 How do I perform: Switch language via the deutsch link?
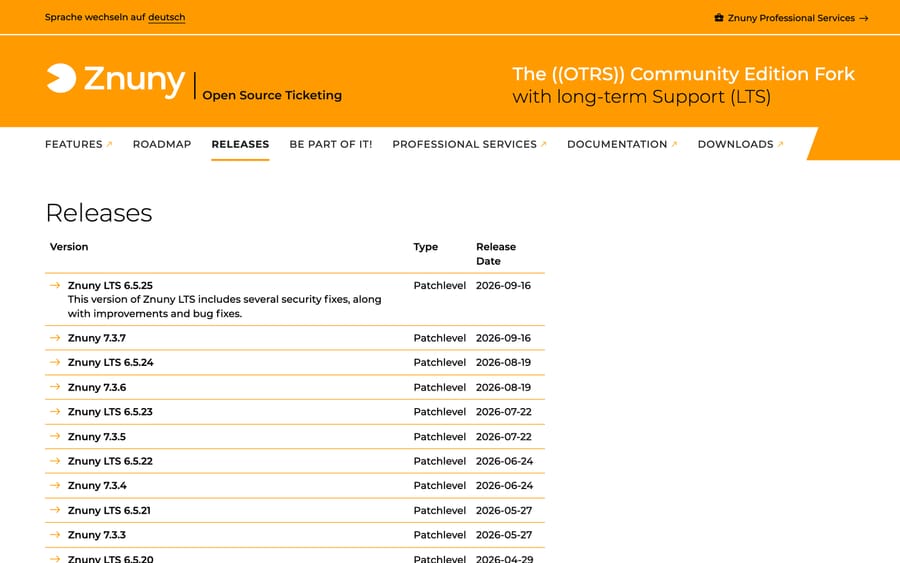(x=166, y=17)
